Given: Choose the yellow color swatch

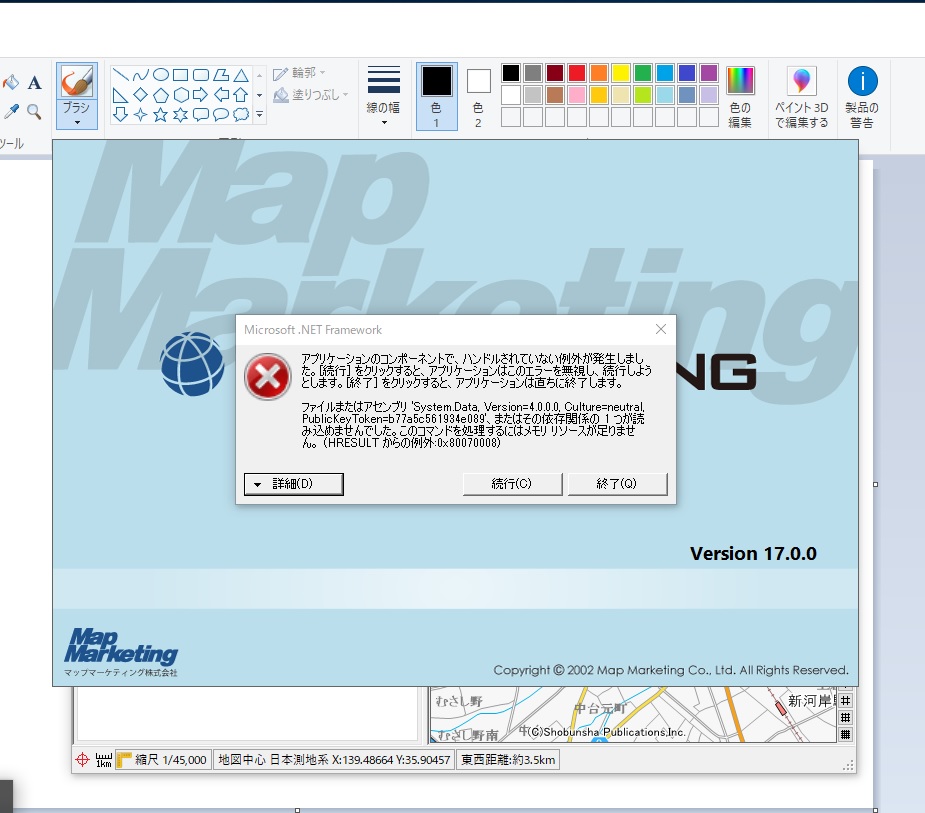Looking at the screenshot, I should pyautogui.click(x=621, y=73).
